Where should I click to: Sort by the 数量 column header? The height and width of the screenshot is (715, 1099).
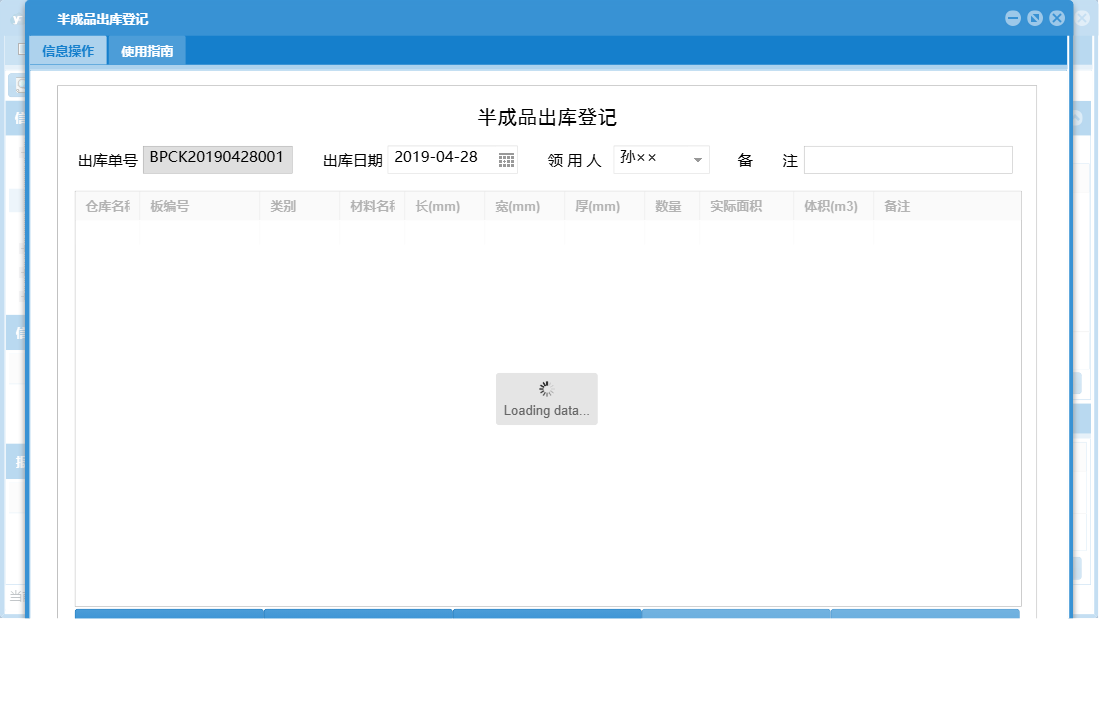(x=668, y=206)
